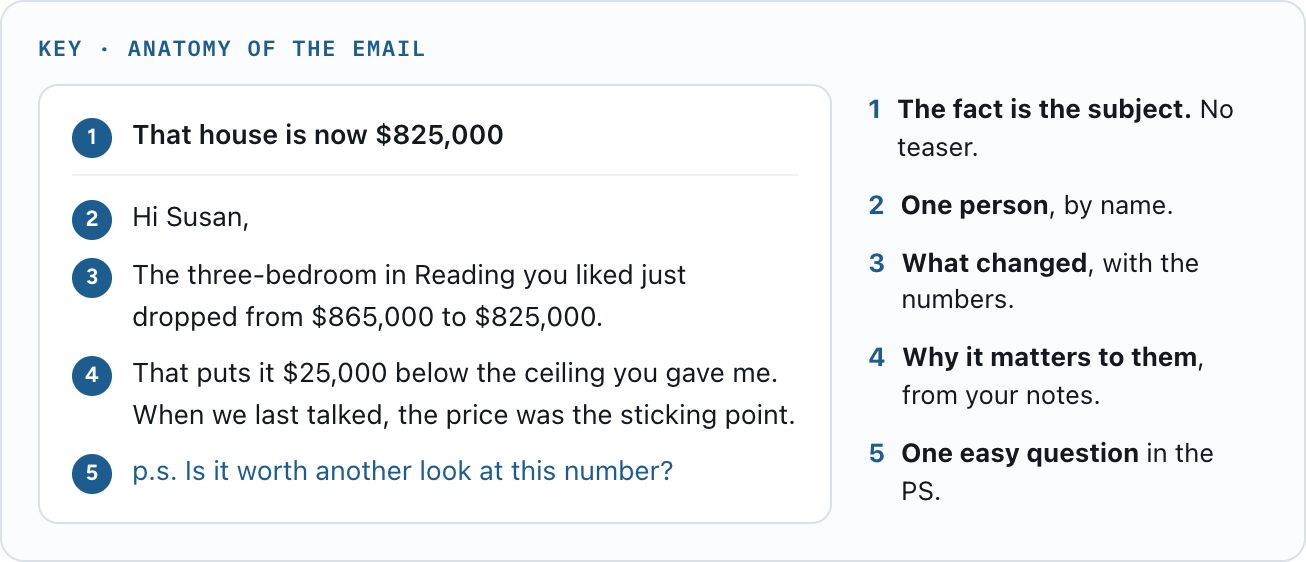This screenshot has width=1306, height=562.
Task: Click legend number 3 for What changed
Action: tap(877, 264)
